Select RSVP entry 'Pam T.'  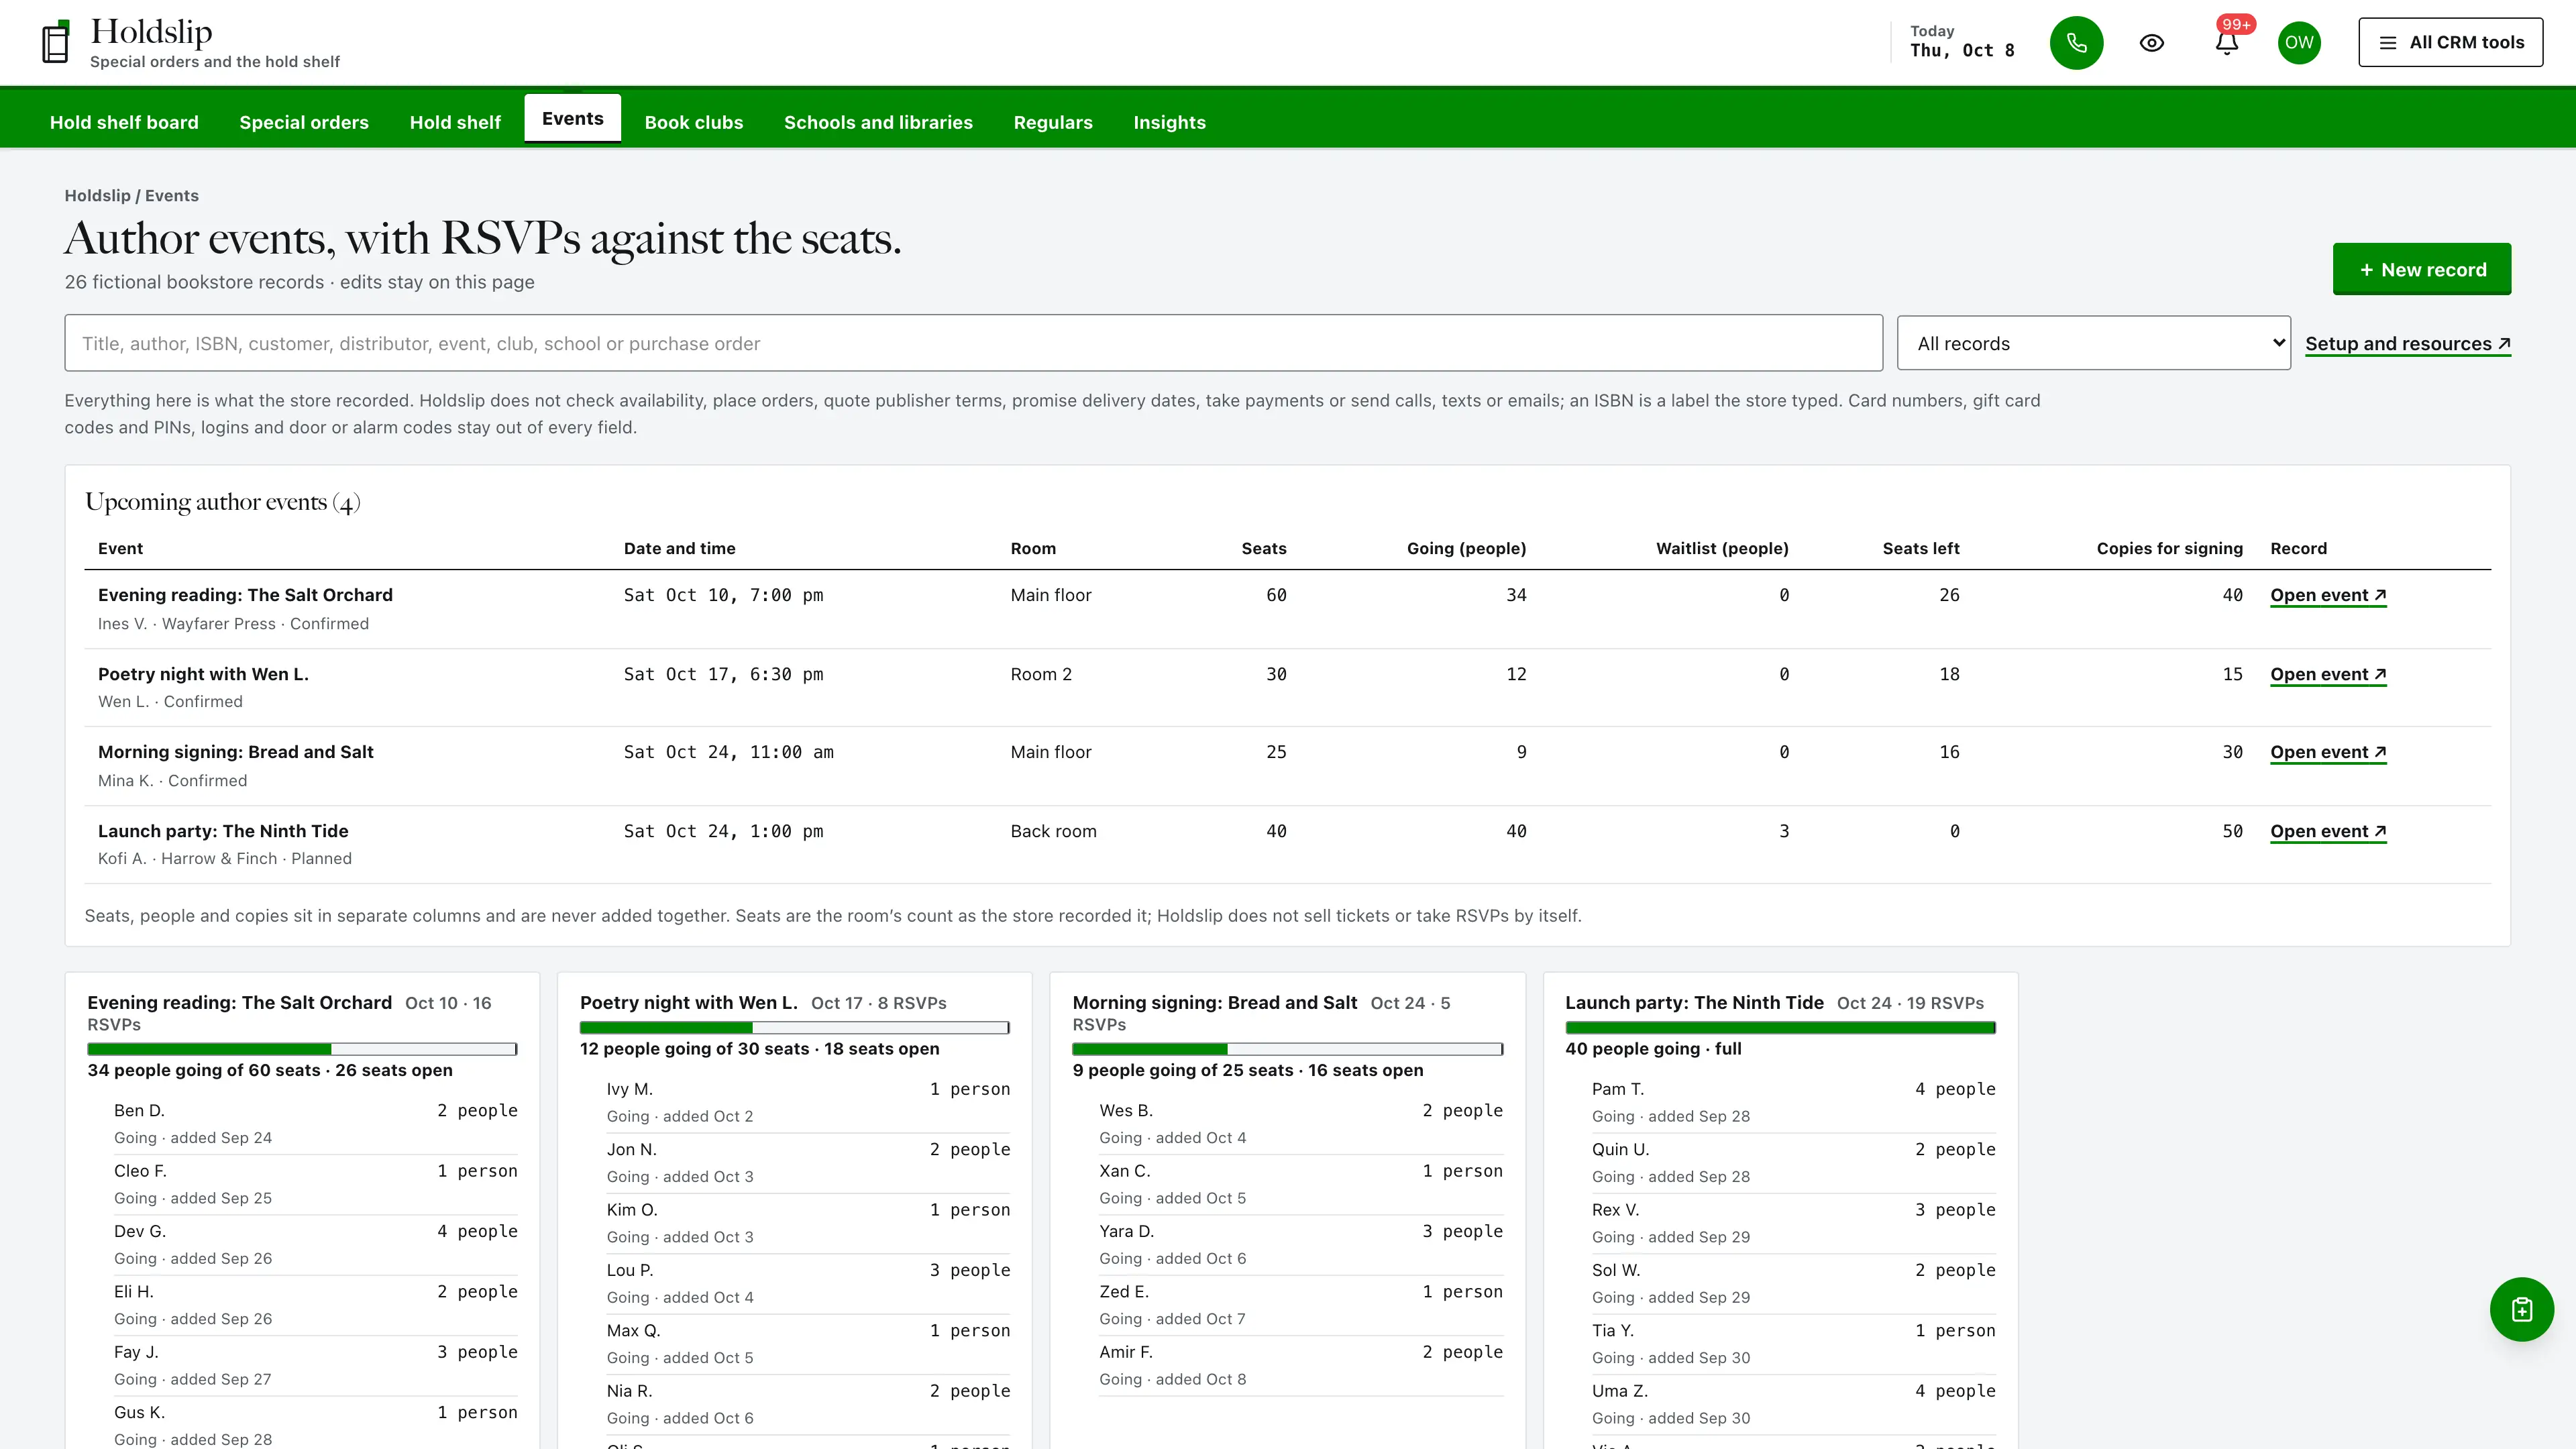click(1794, 1102)
